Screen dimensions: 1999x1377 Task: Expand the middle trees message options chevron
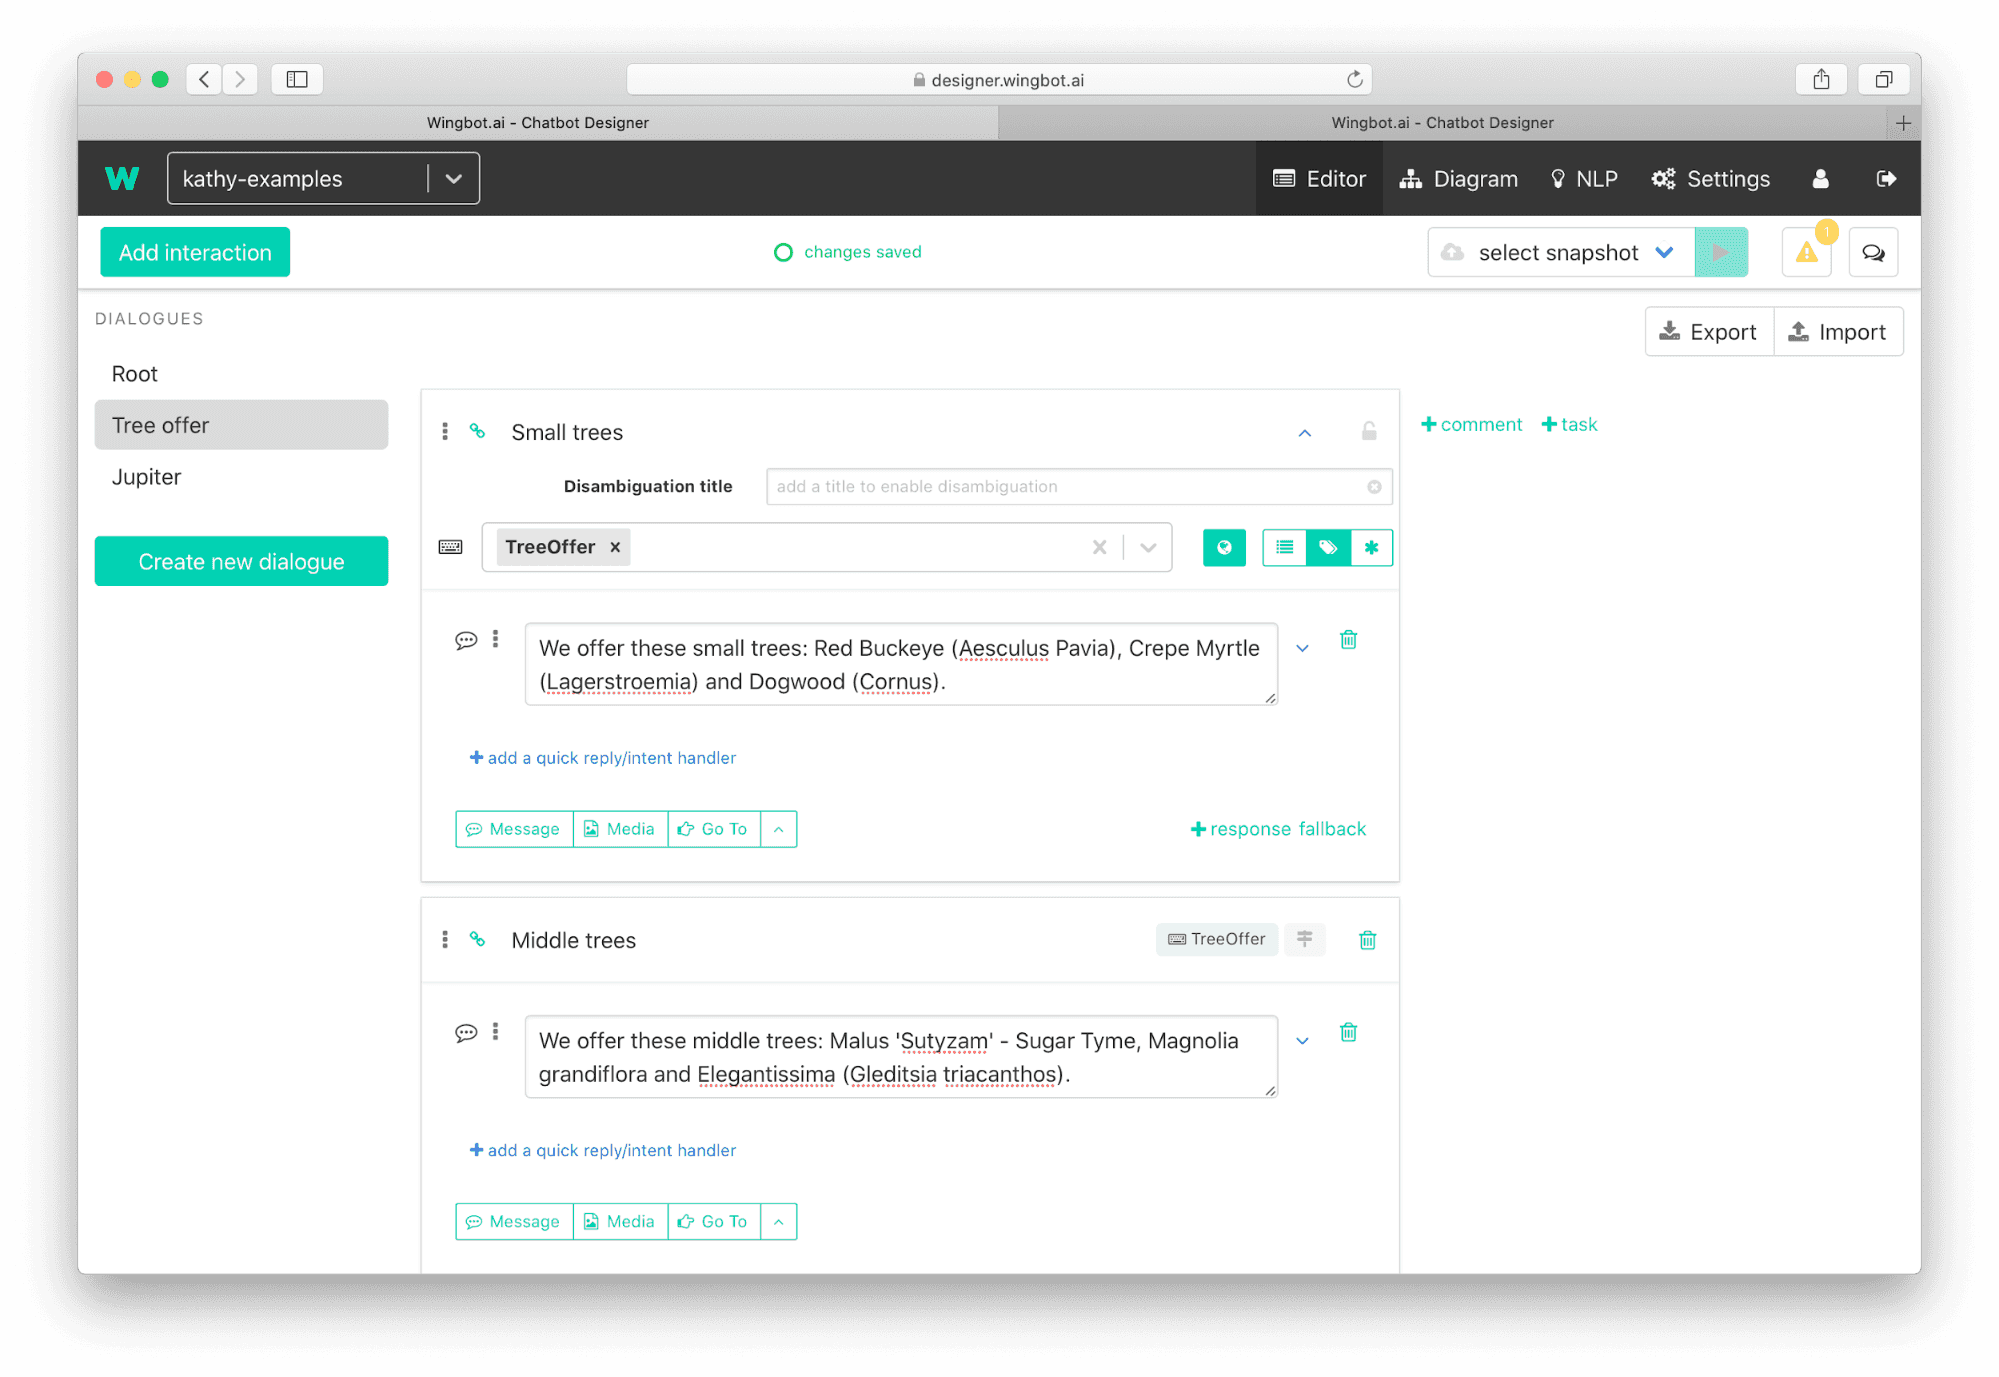[x=1302, y=1041]
